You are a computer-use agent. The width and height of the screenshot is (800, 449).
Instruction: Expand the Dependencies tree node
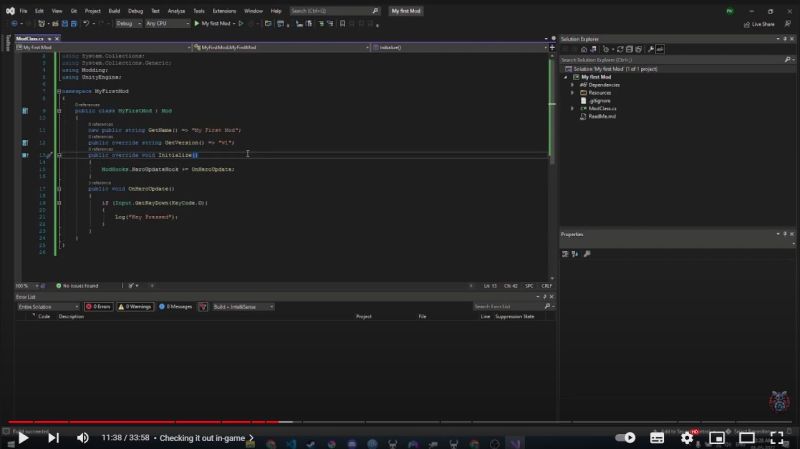pyautogui.click(x=572, y=85)
